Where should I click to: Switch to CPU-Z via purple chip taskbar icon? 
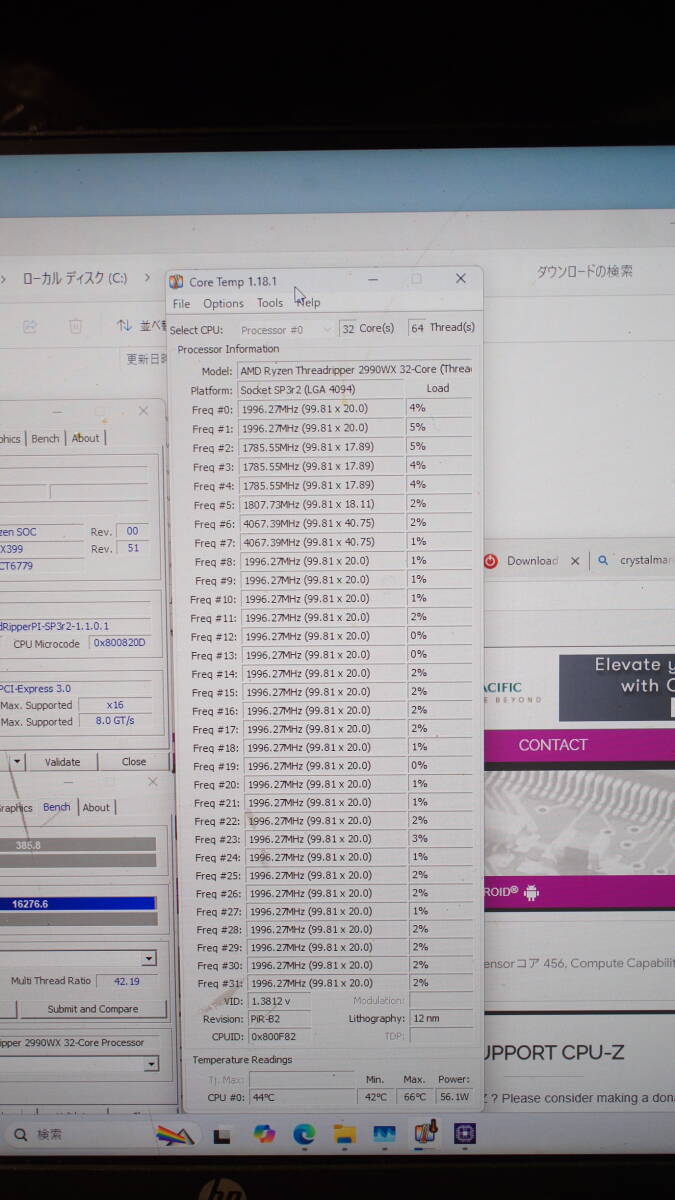(x=465, y=1133)
